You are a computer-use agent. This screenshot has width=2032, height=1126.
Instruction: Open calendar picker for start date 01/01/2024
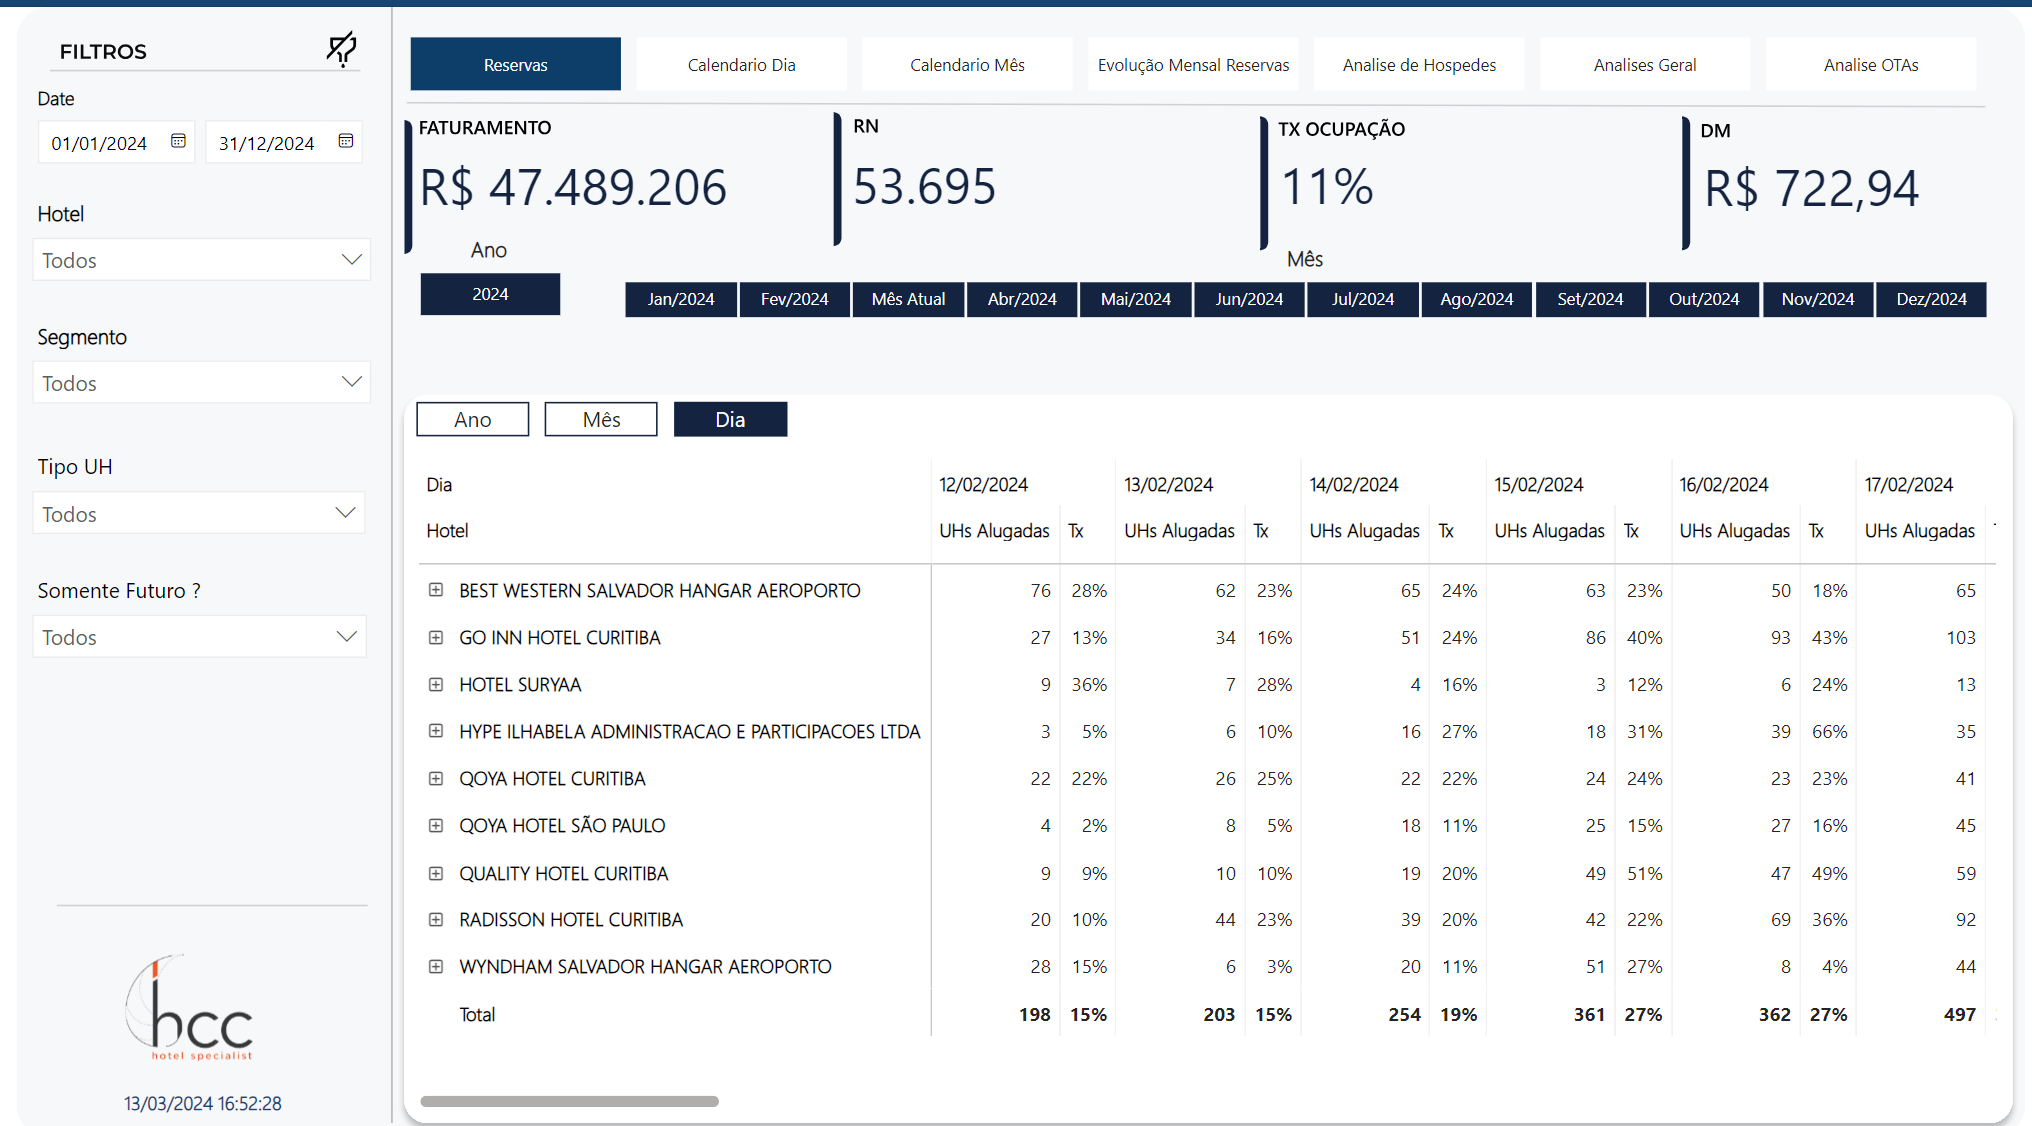click(x=178, y=141)
